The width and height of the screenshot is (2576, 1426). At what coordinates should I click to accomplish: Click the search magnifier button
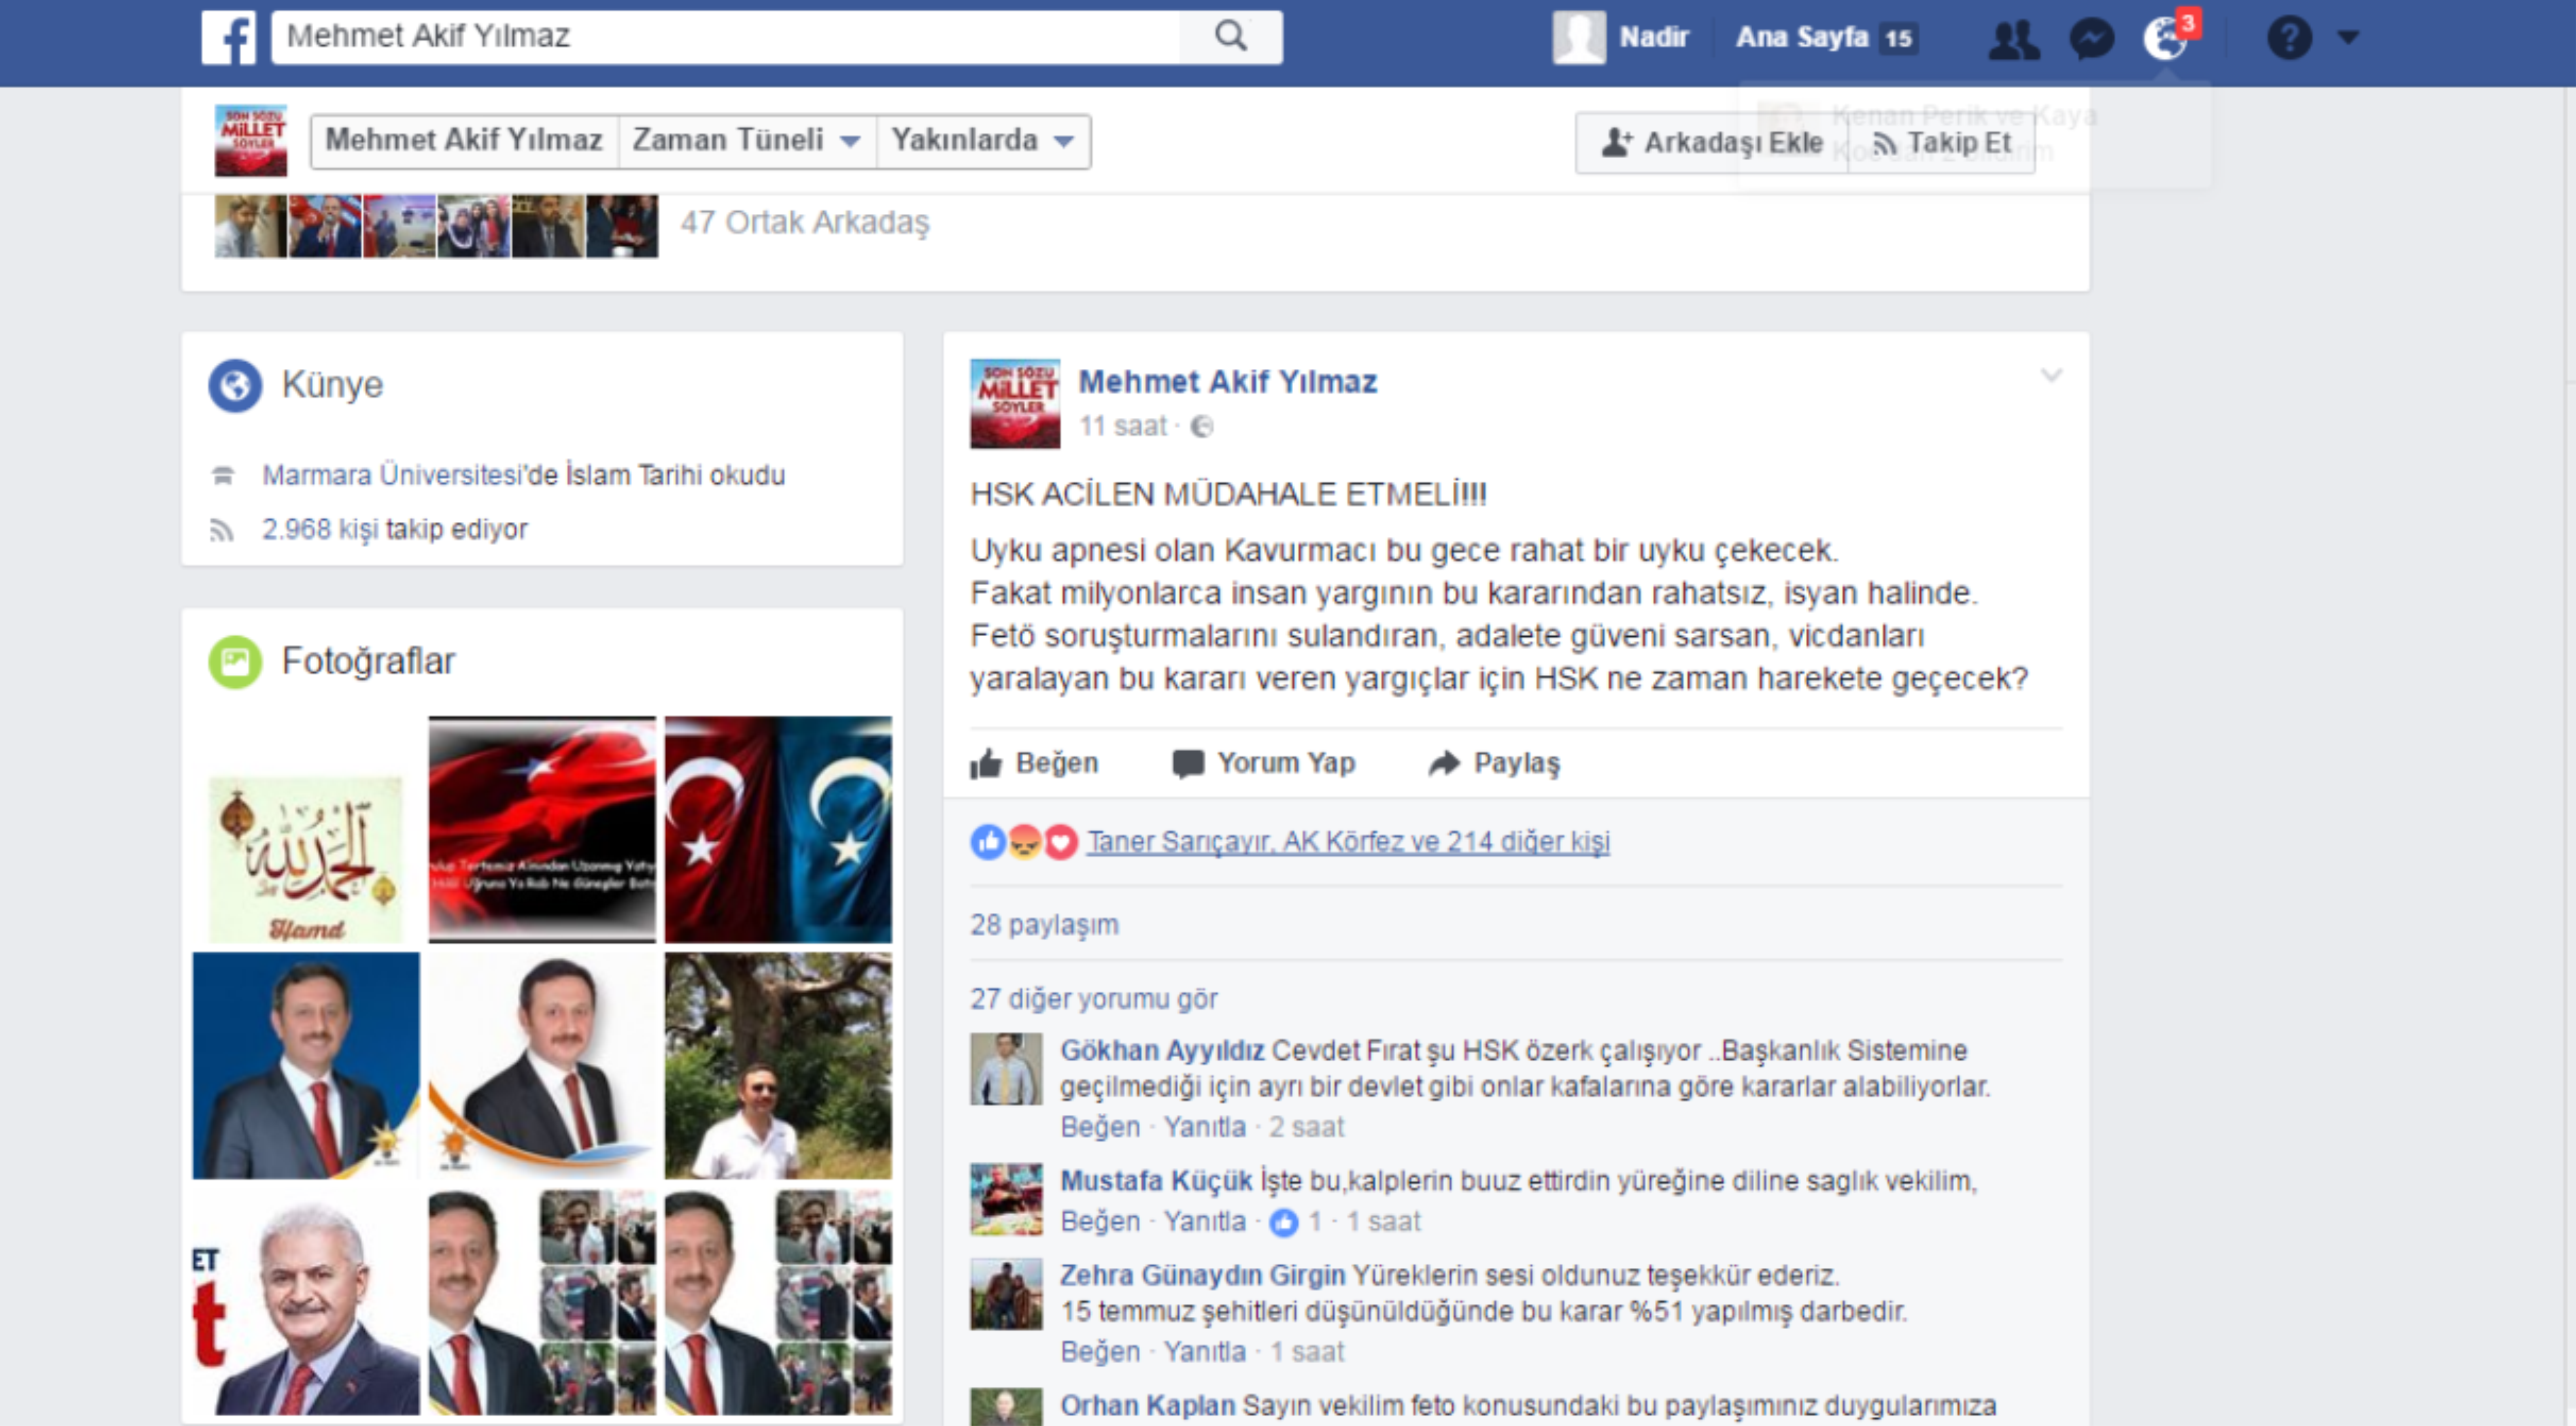(x=1231, y=37)
